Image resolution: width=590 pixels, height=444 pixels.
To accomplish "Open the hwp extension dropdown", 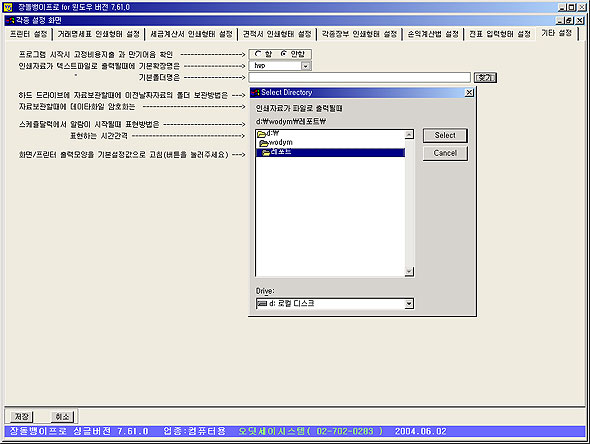I will [306, 66].
